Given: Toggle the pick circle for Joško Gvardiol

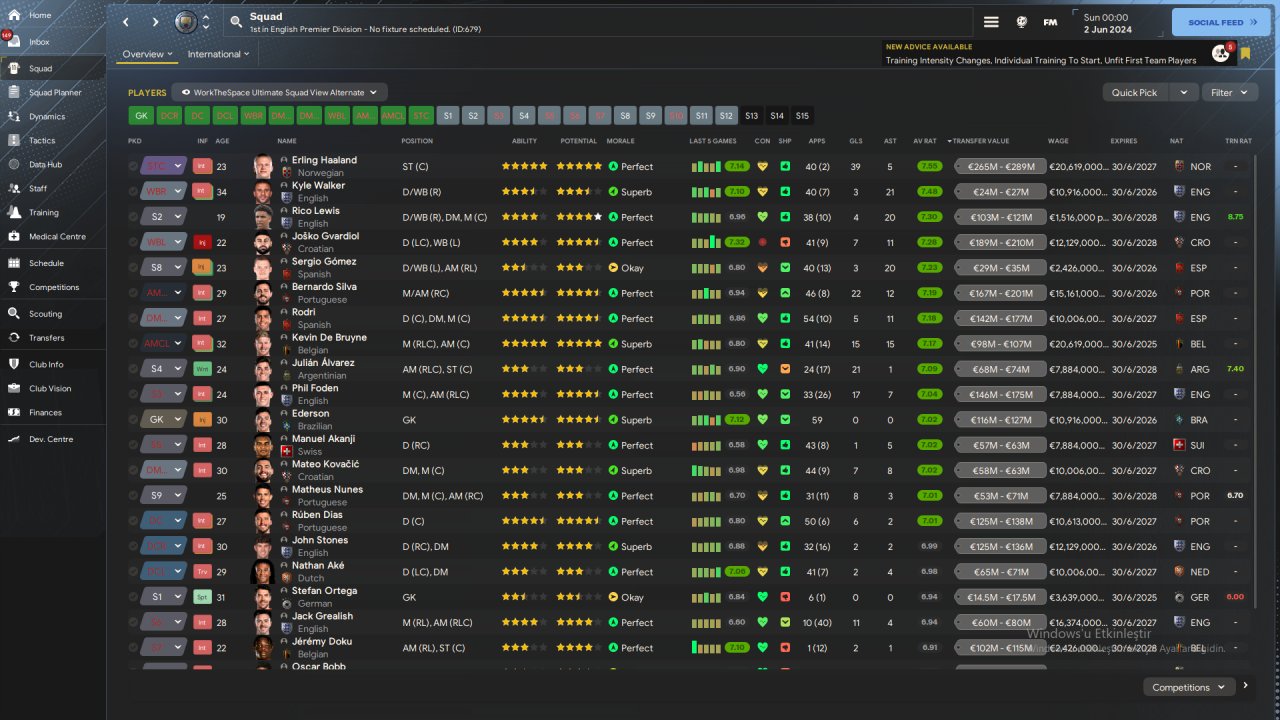Looking at the screenshot, I should [x=134, y=242].
